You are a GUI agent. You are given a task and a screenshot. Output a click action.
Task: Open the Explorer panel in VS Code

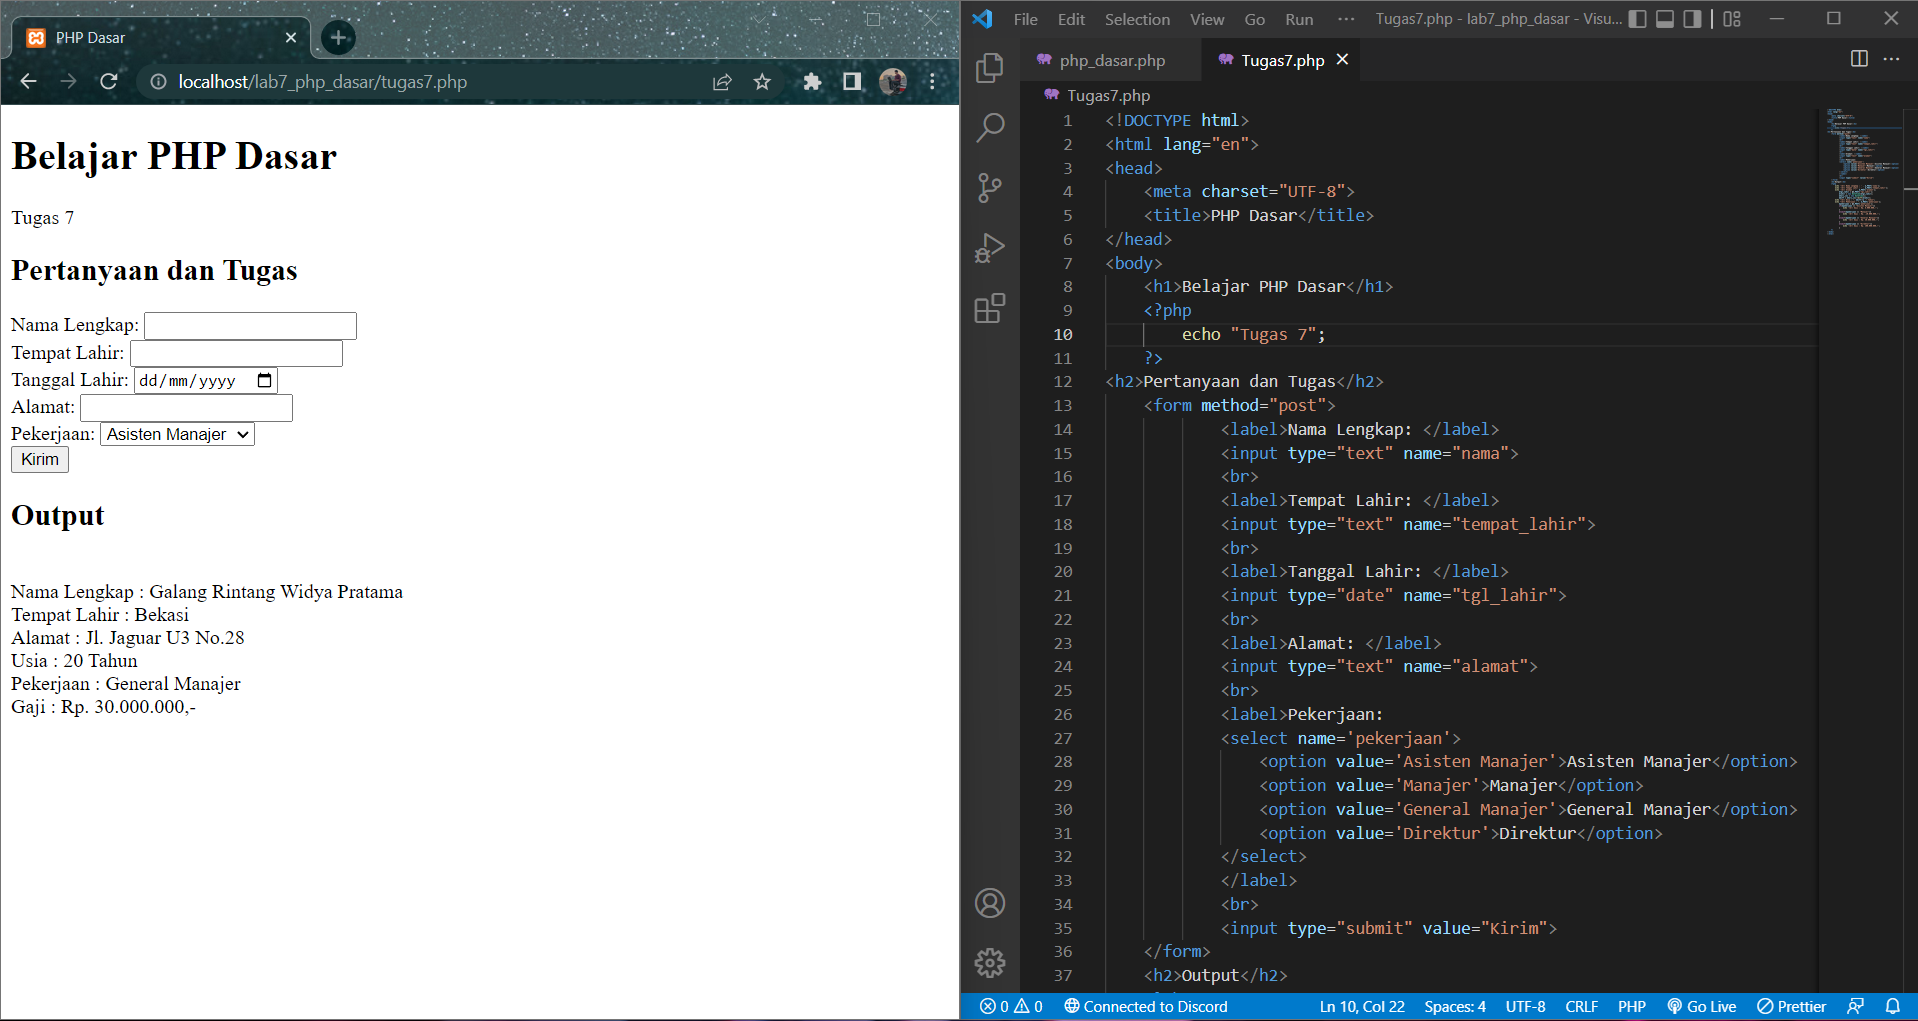point(989,68)
